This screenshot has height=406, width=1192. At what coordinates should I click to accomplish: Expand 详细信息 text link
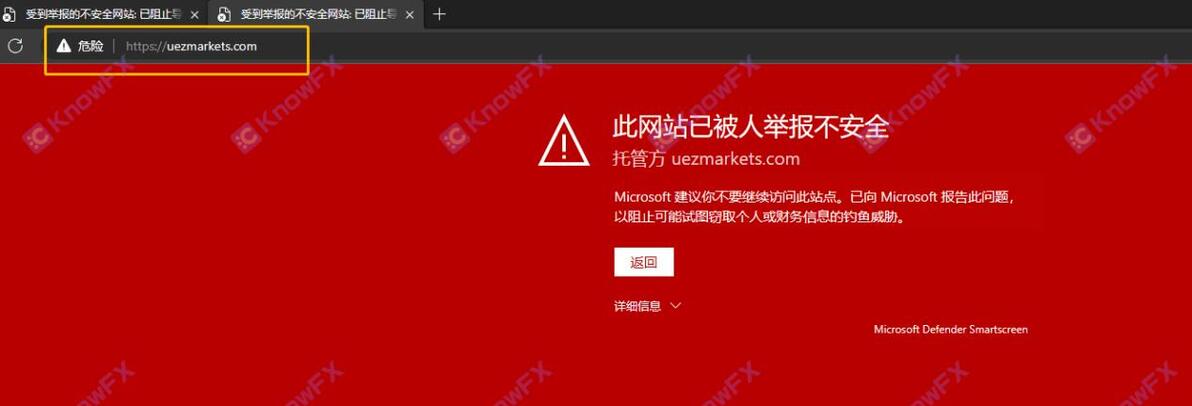(638, 306)
